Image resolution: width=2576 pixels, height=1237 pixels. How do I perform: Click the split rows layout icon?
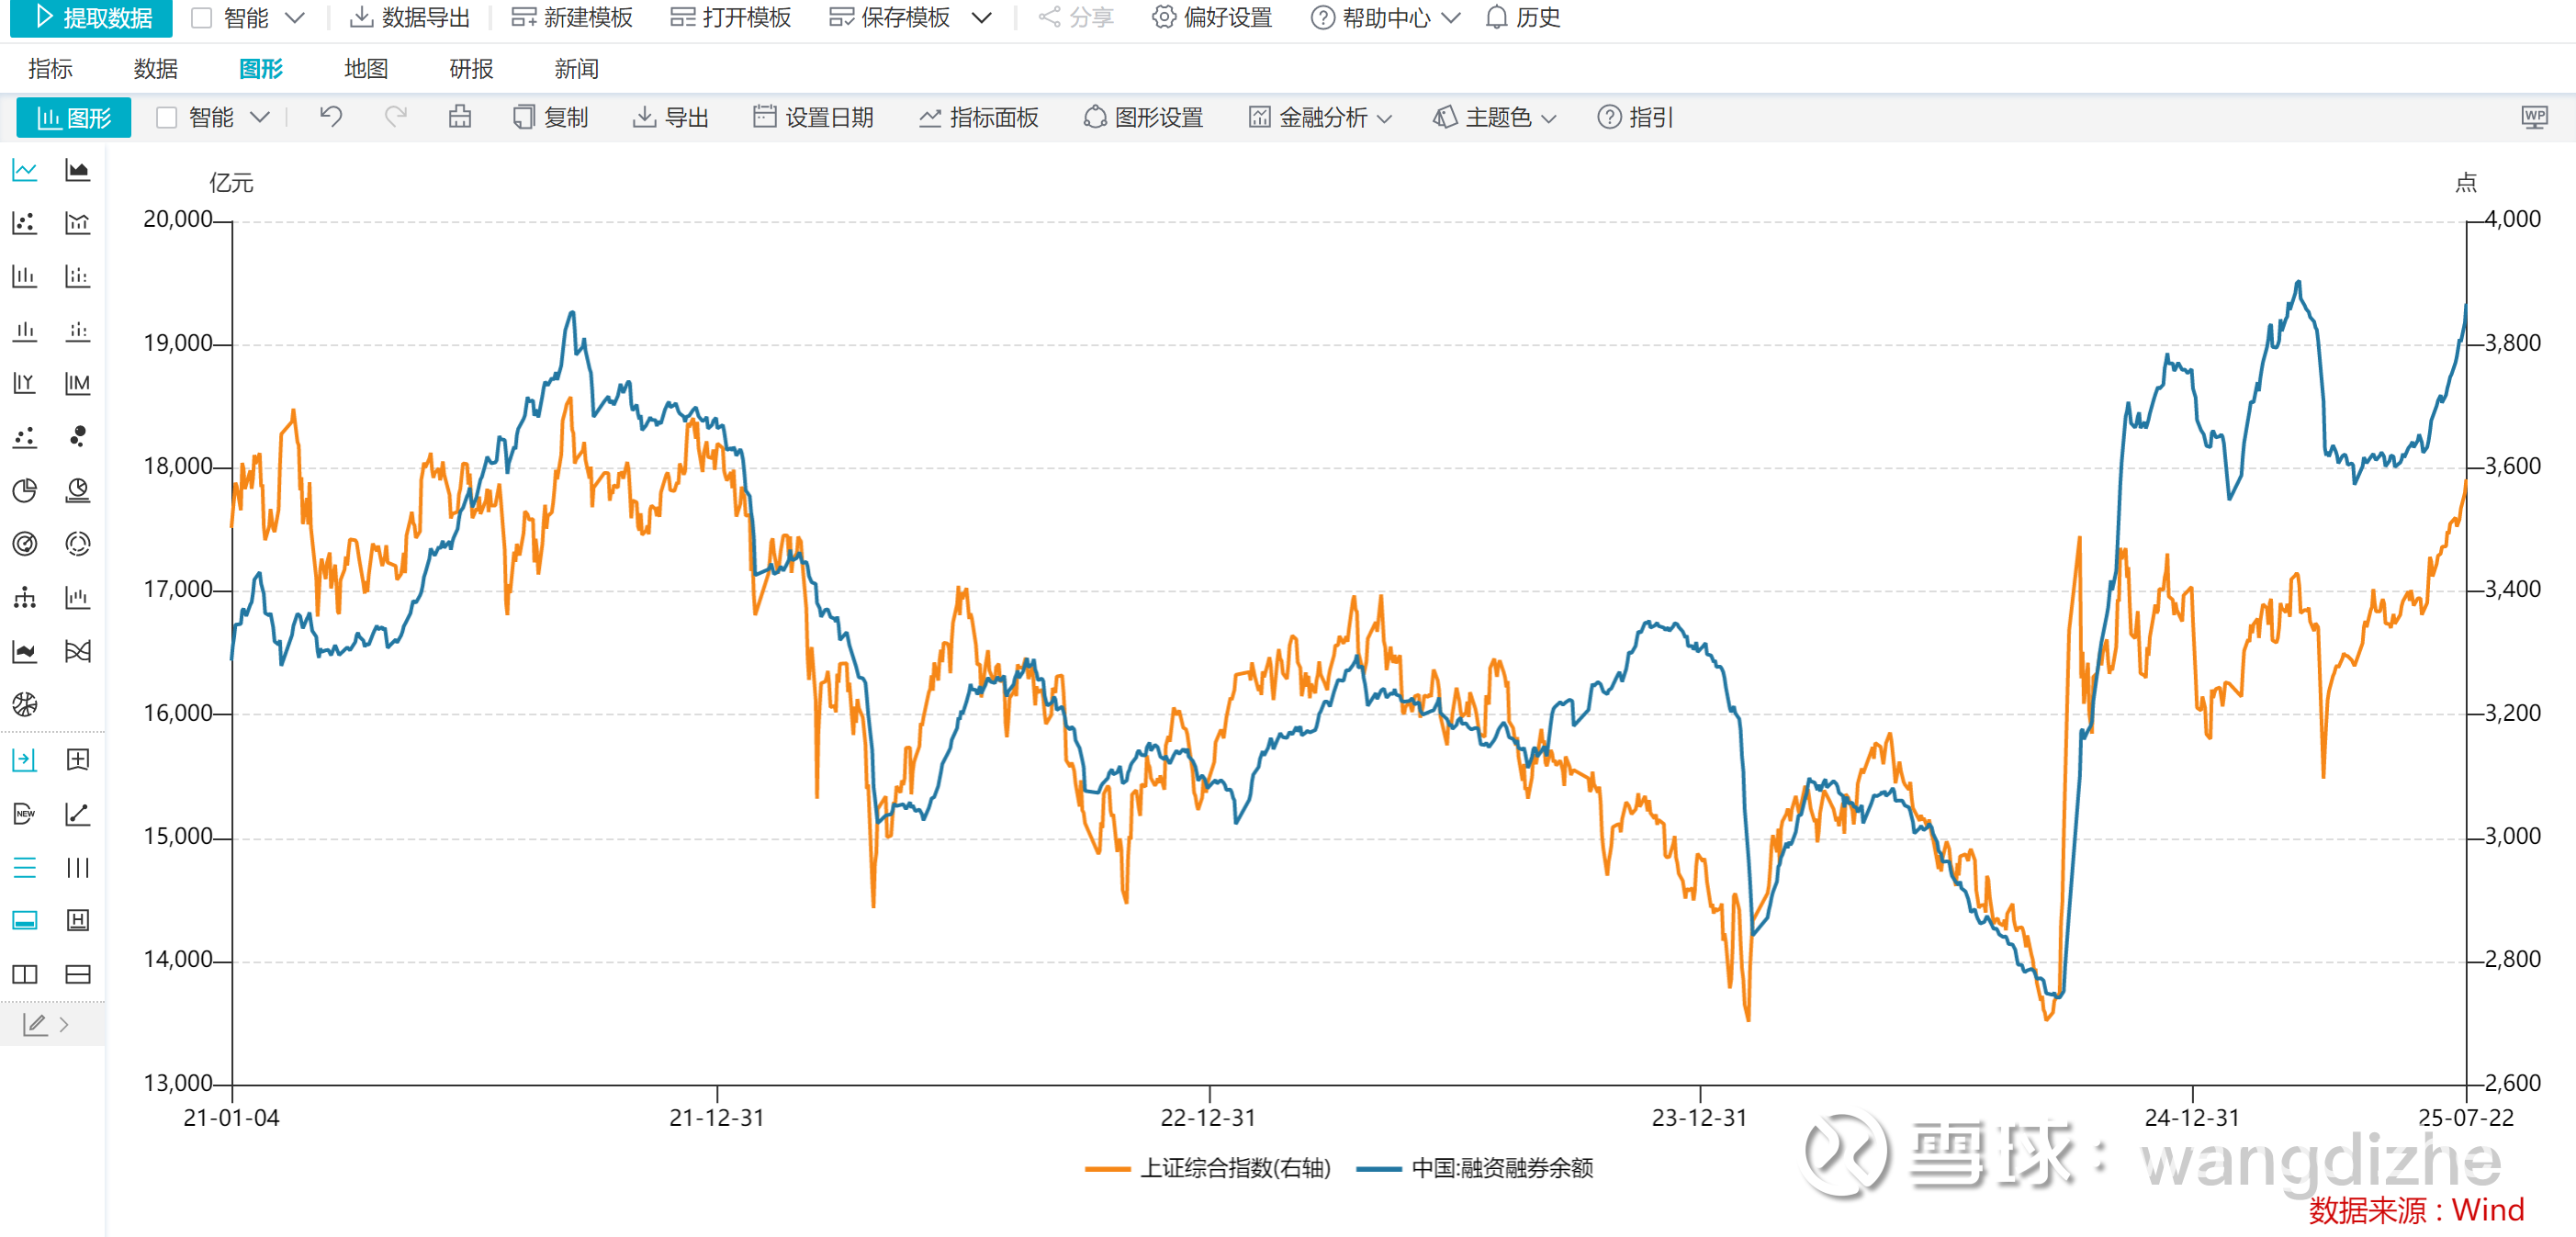click(x=77, y=974)
